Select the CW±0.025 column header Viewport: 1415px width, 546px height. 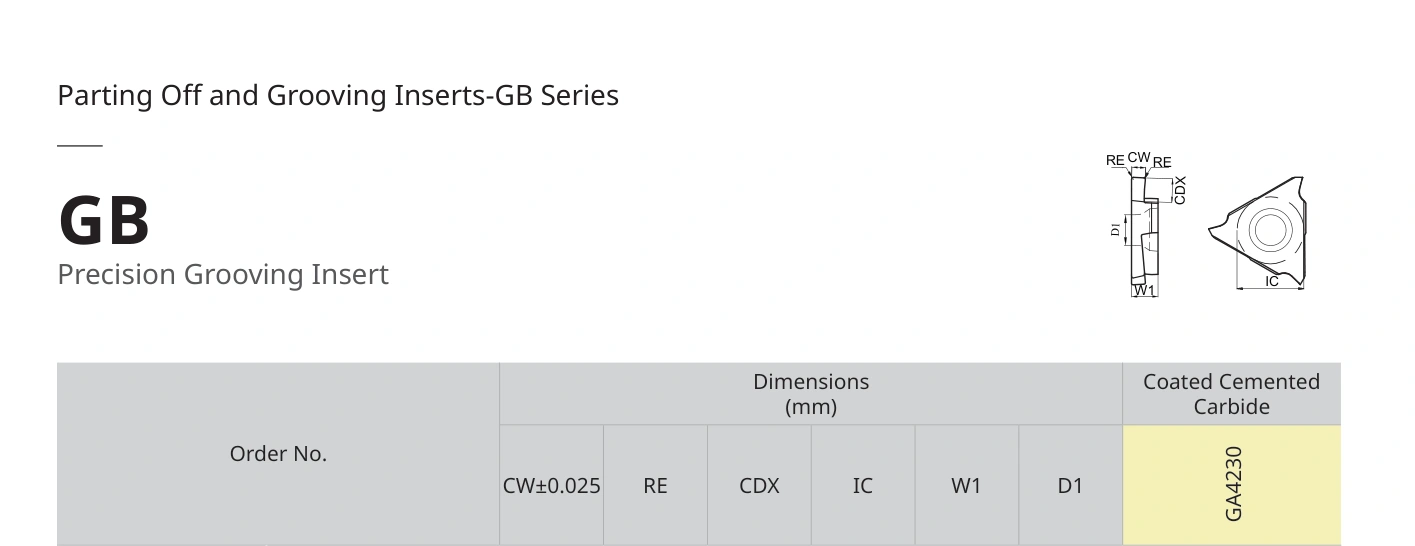tap(552, 486)
